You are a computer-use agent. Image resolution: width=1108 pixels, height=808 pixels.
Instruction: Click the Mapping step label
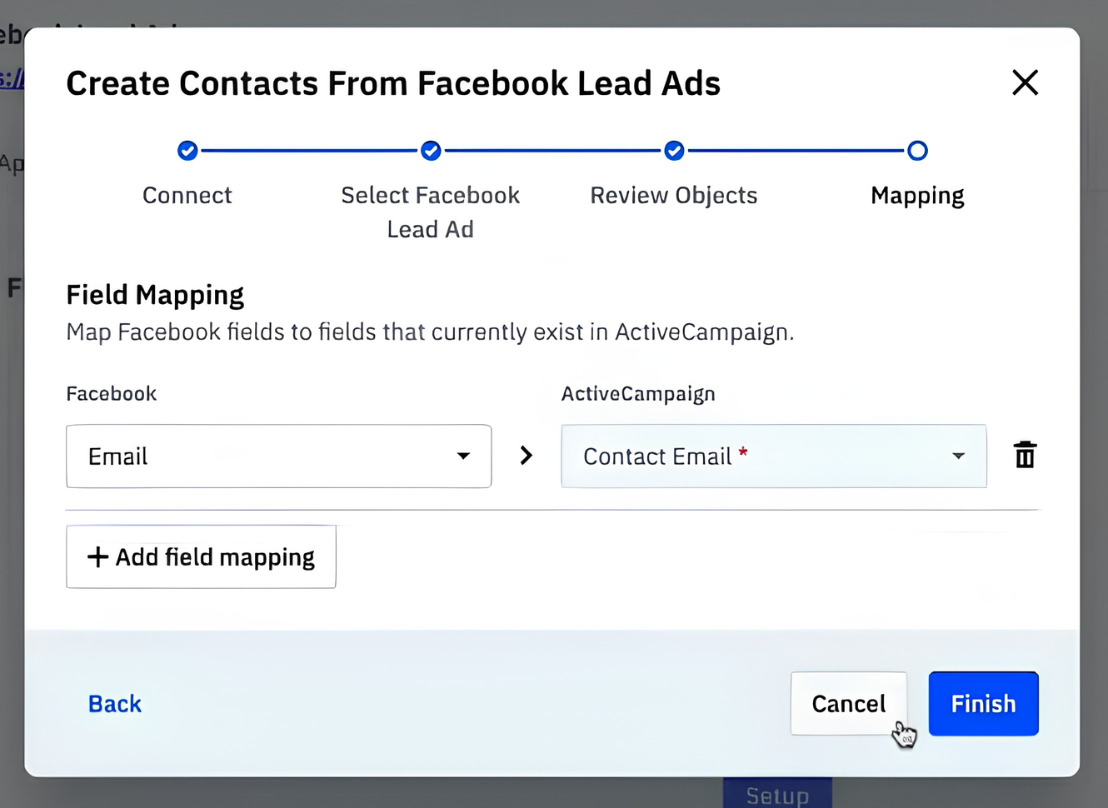(x=917, y=196)
